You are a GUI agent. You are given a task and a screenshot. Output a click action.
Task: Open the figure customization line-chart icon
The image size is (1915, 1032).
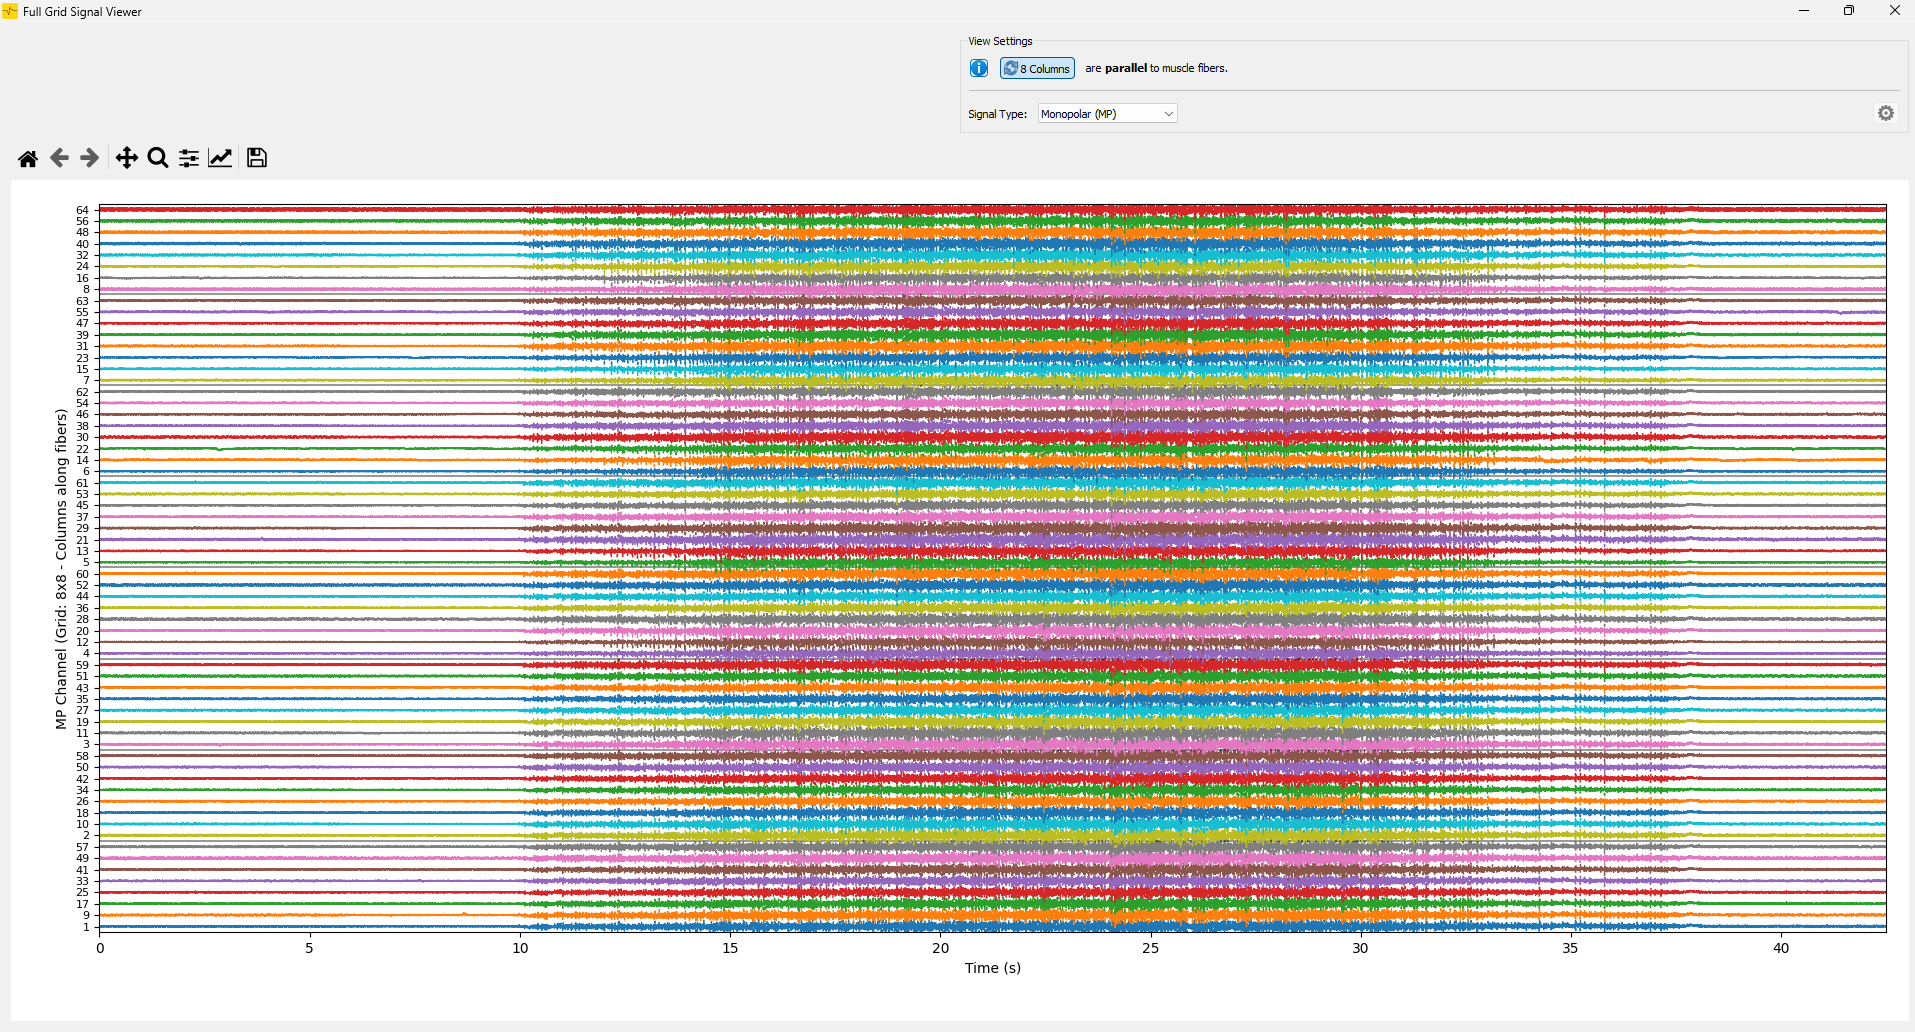coord(220,157)
